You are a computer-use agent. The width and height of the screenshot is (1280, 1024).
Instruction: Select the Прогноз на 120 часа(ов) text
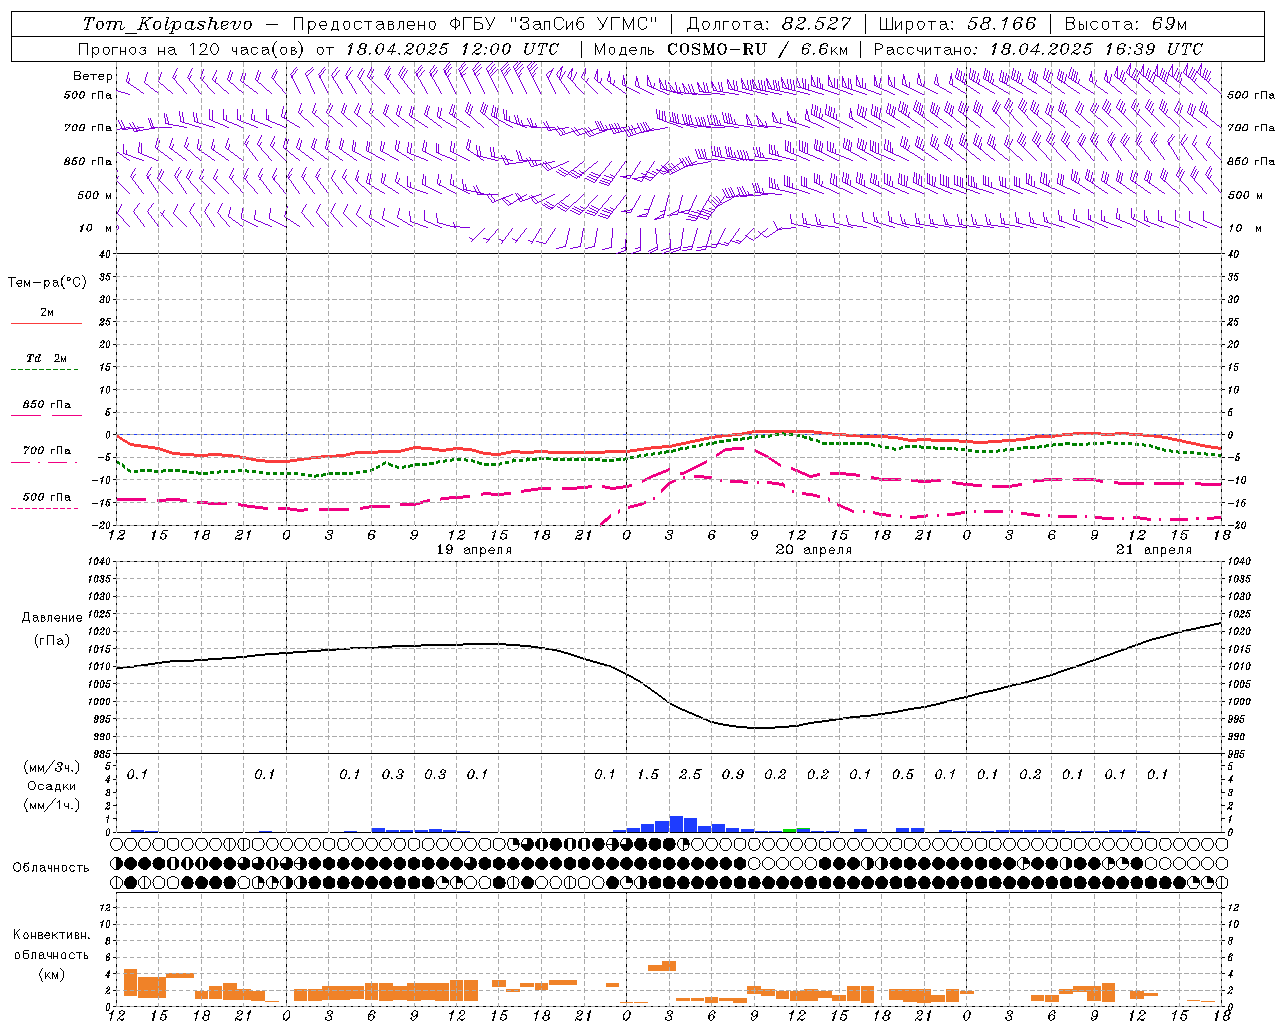[x=193, y=49]
